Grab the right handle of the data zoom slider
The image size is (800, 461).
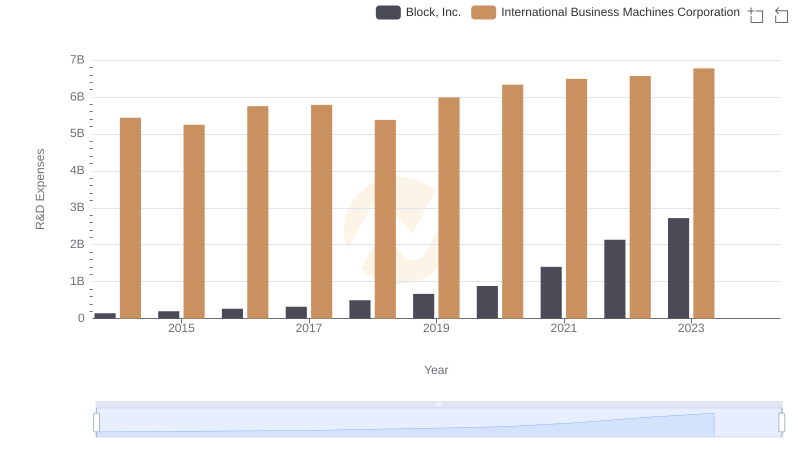781,423
